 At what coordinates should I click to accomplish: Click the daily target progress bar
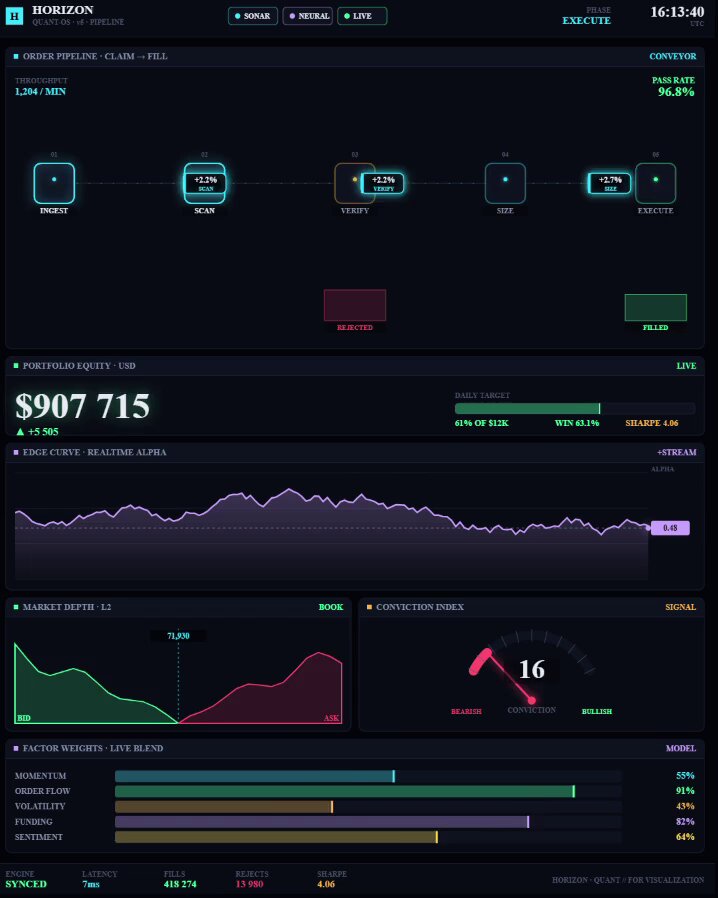(x=575, y=408)
